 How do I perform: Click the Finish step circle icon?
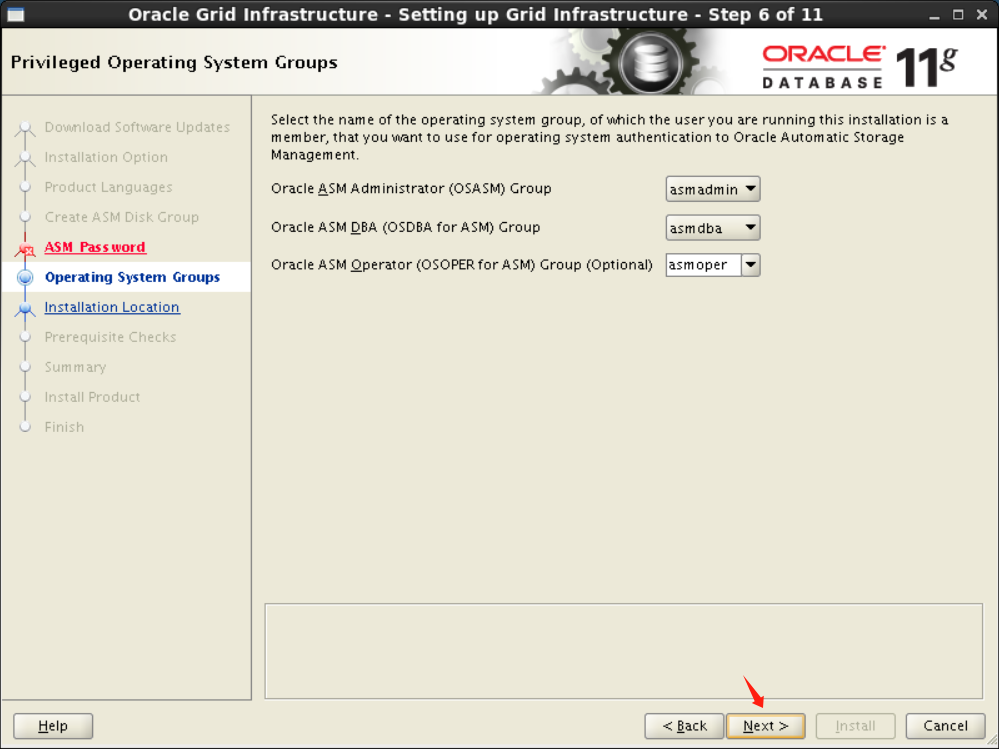coord(26,427)
